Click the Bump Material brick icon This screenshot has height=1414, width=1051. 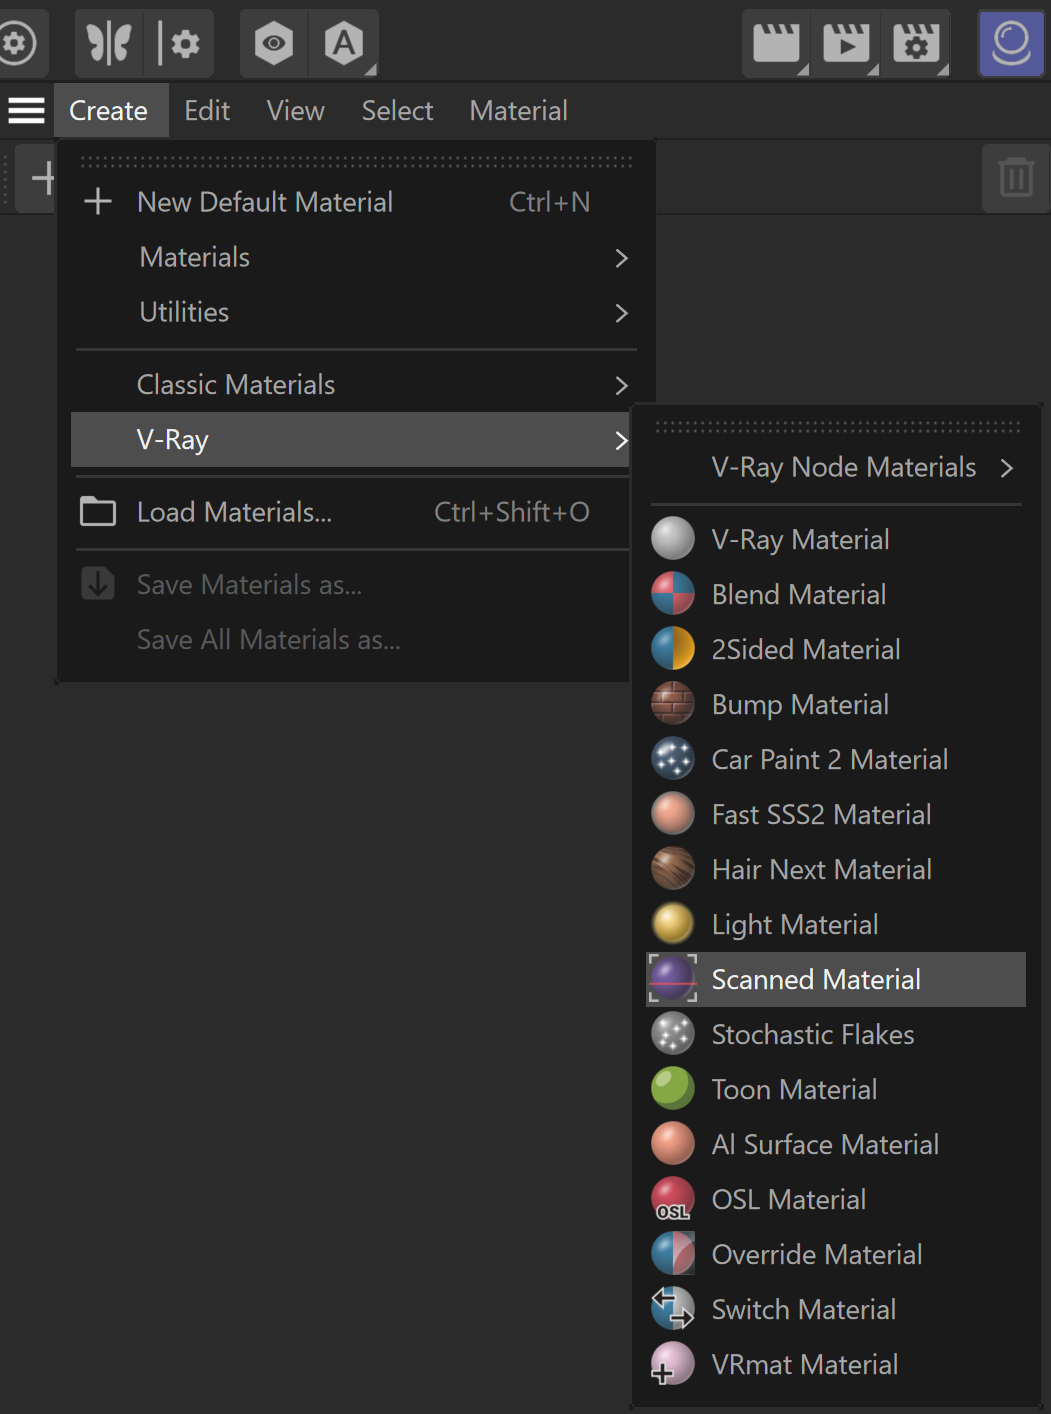[x=673, y=704]
